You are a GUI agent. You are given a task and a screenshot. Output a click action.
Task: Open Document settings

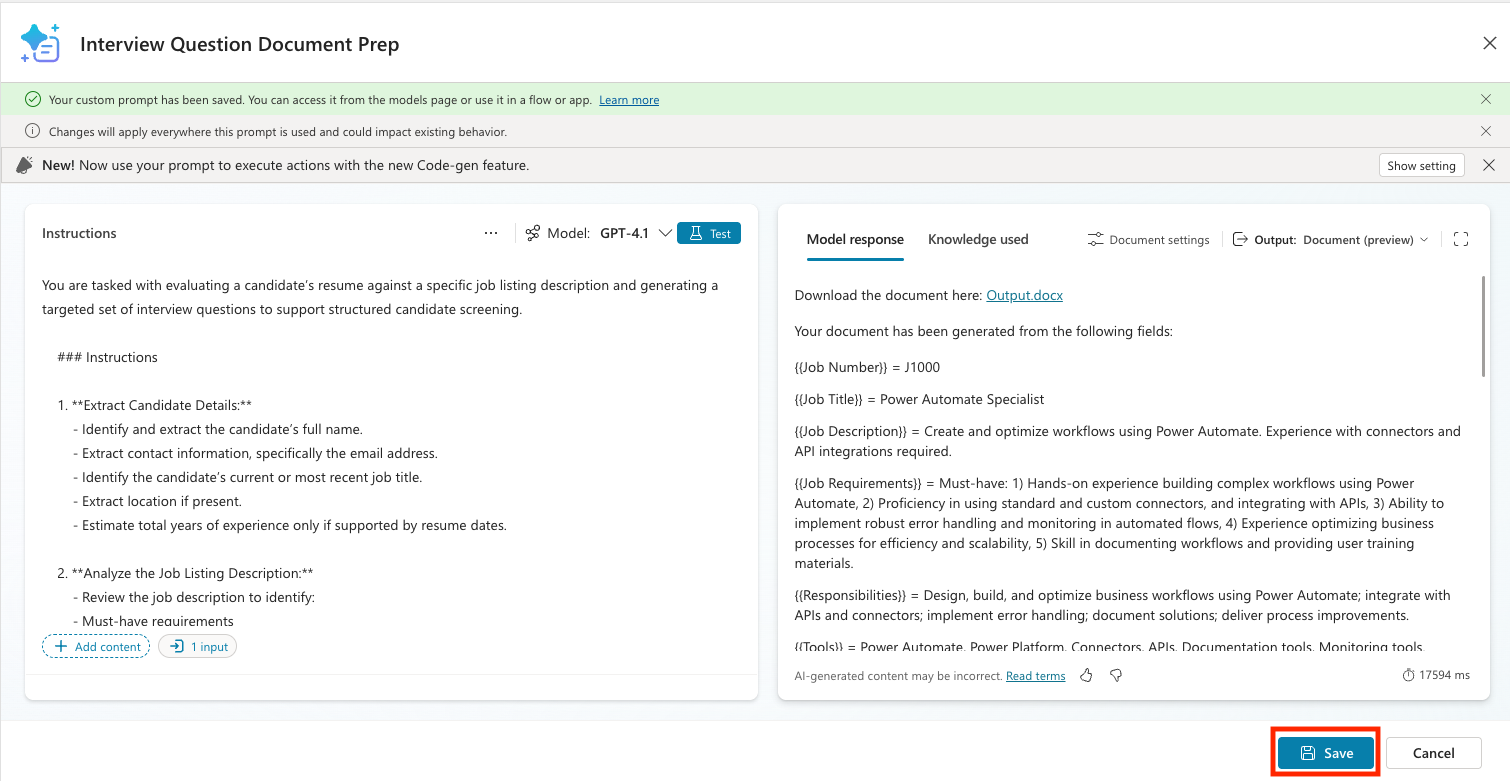pos(1148,240)
